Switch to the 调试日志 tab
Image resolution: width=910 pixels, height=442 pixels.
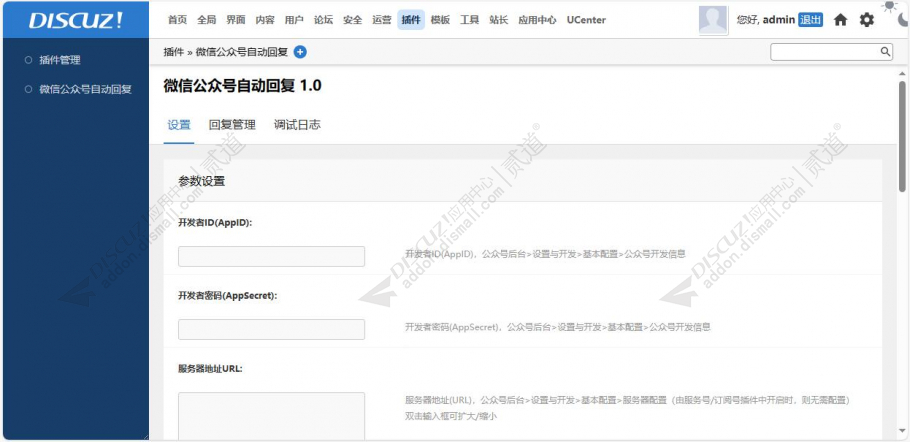297,125
